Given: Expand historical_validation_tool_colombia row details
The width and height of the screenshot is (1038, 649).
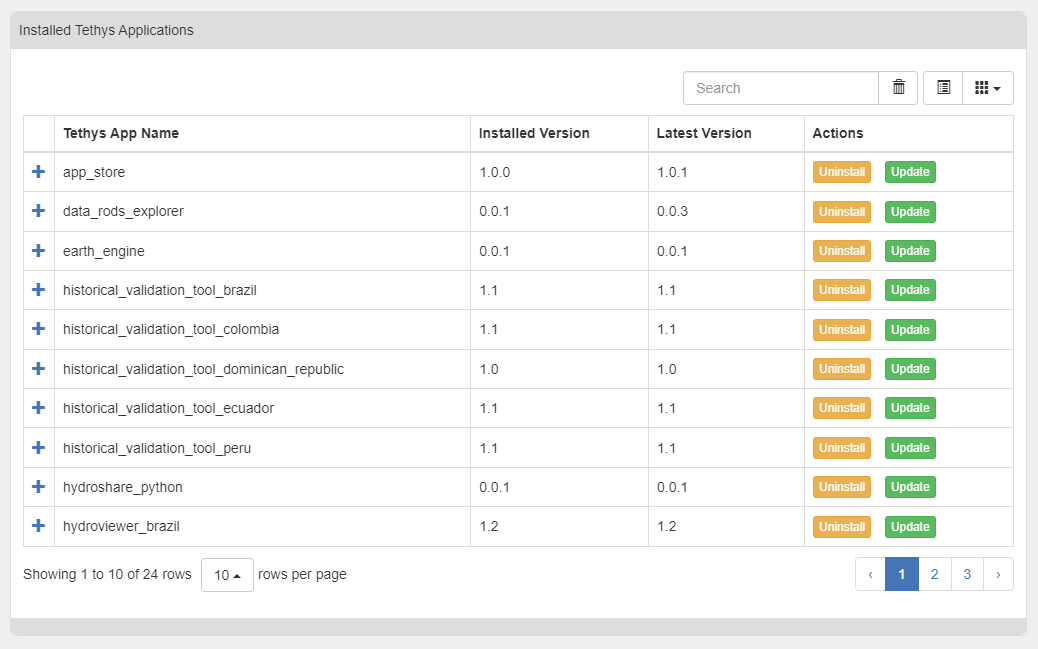Looking at the screenshot, I should pyautogui.click(x=38, y=328).
